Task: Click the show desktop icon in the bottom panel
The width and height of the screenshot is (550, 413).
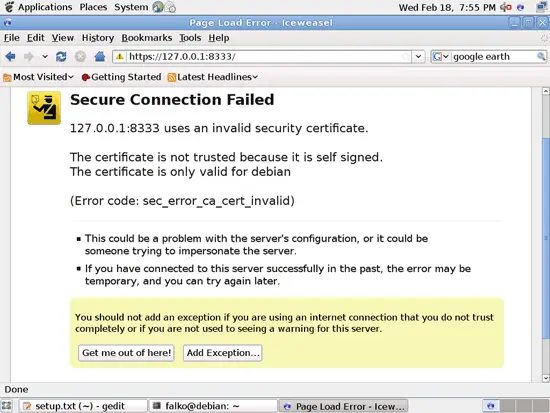Action: coord(7,406)
